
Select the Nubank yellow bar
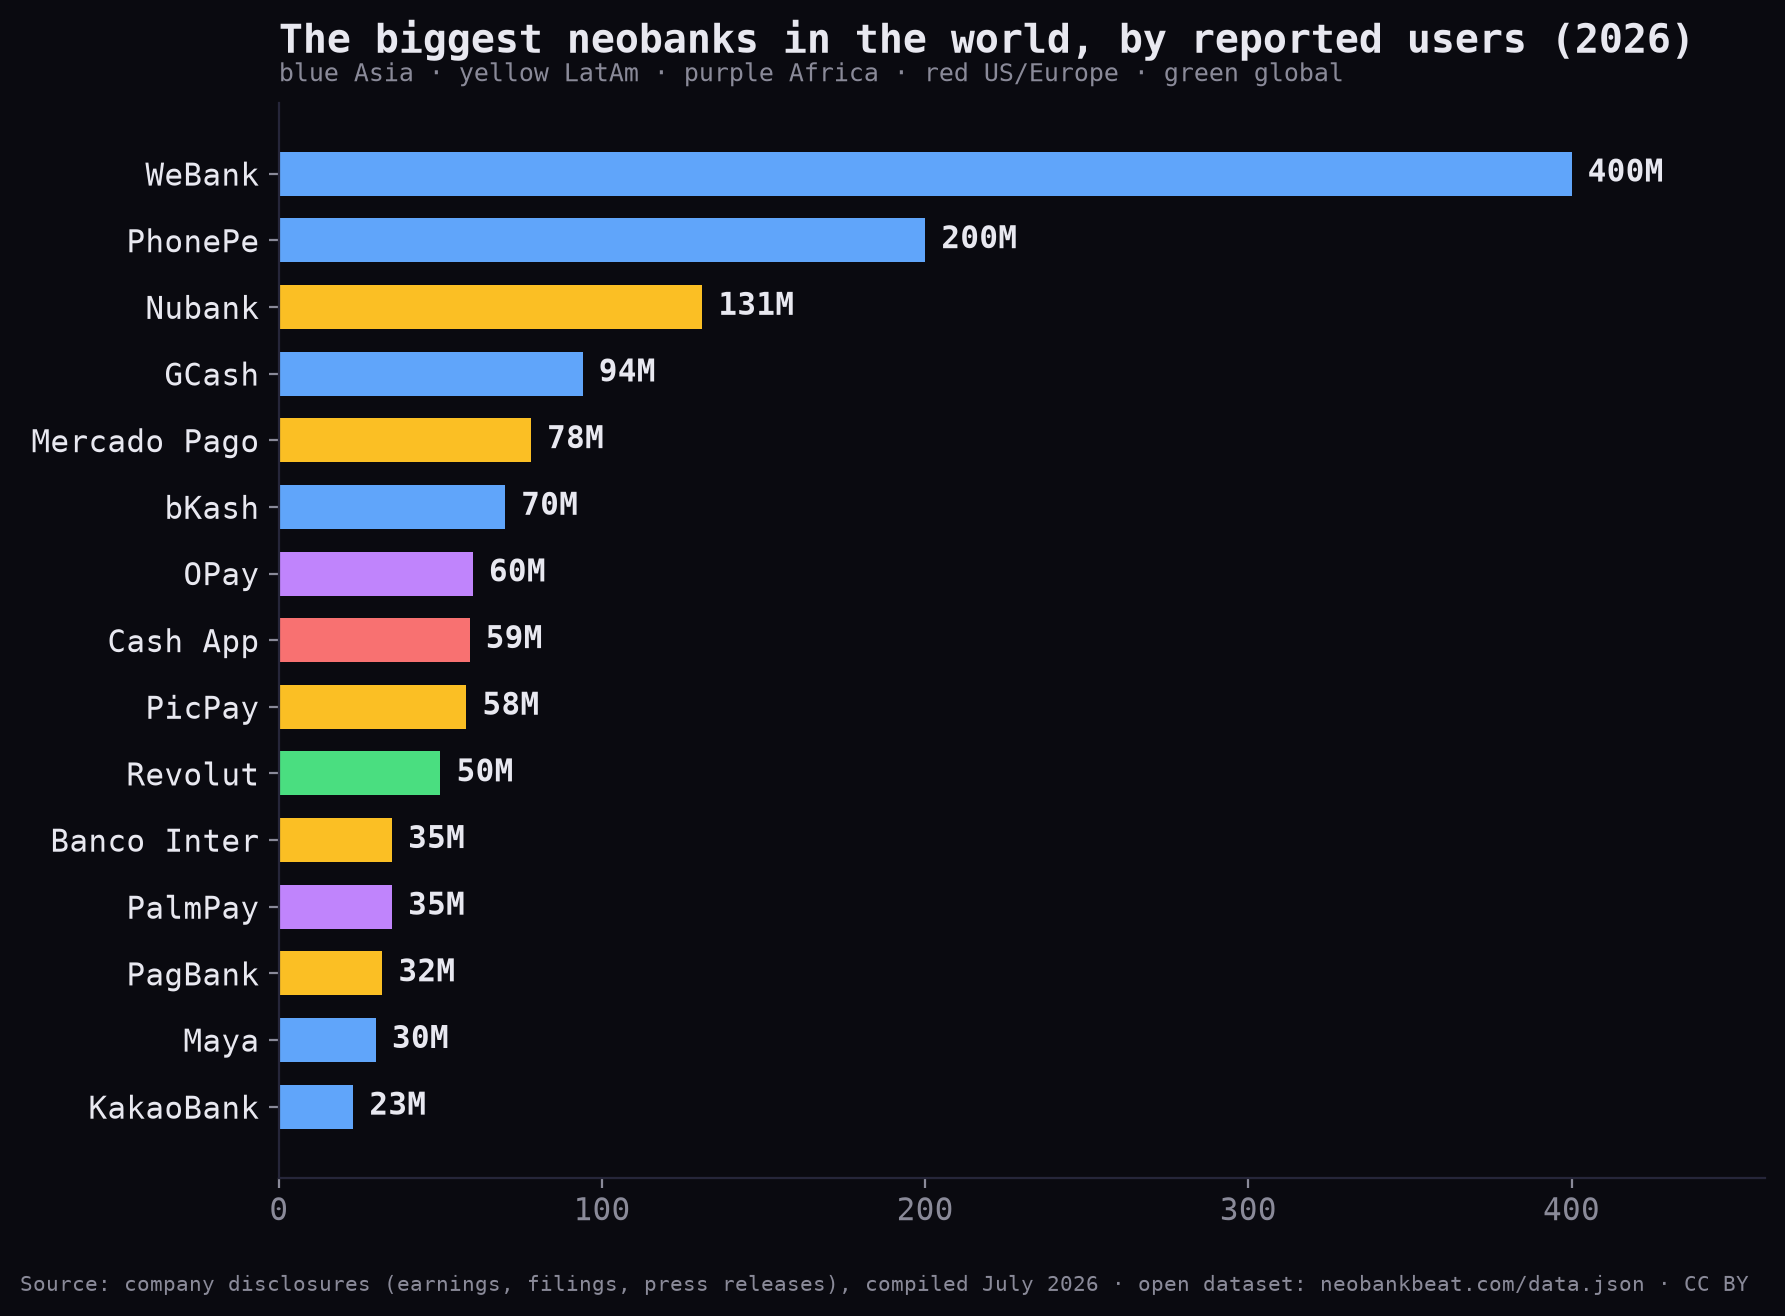point(491,307)
